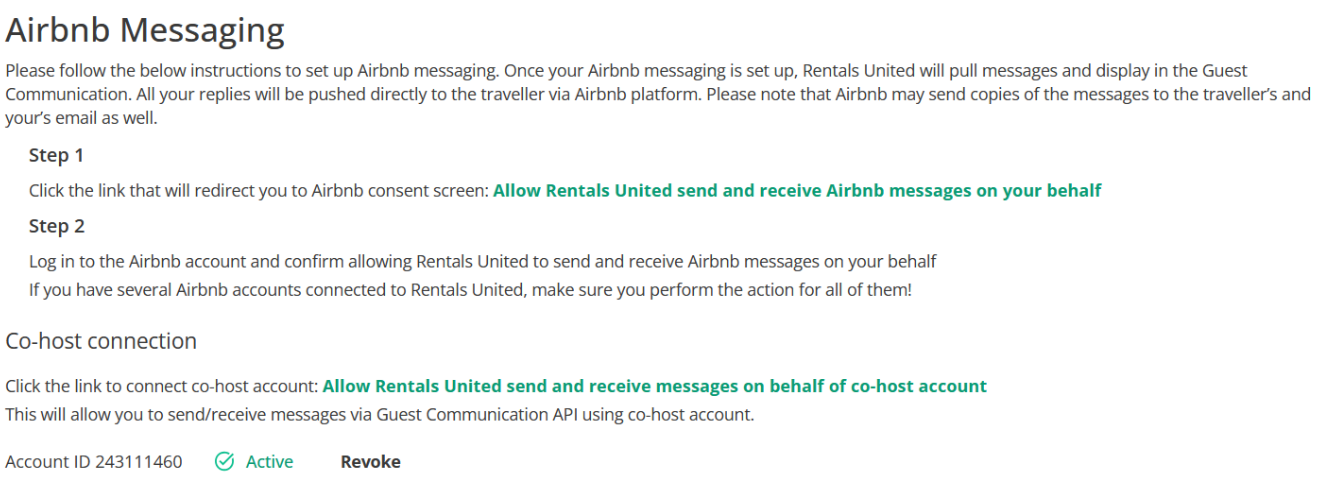The image size is (1329, 487).
Task: Revoke access for account 243111460
Action: click(370, 462)
